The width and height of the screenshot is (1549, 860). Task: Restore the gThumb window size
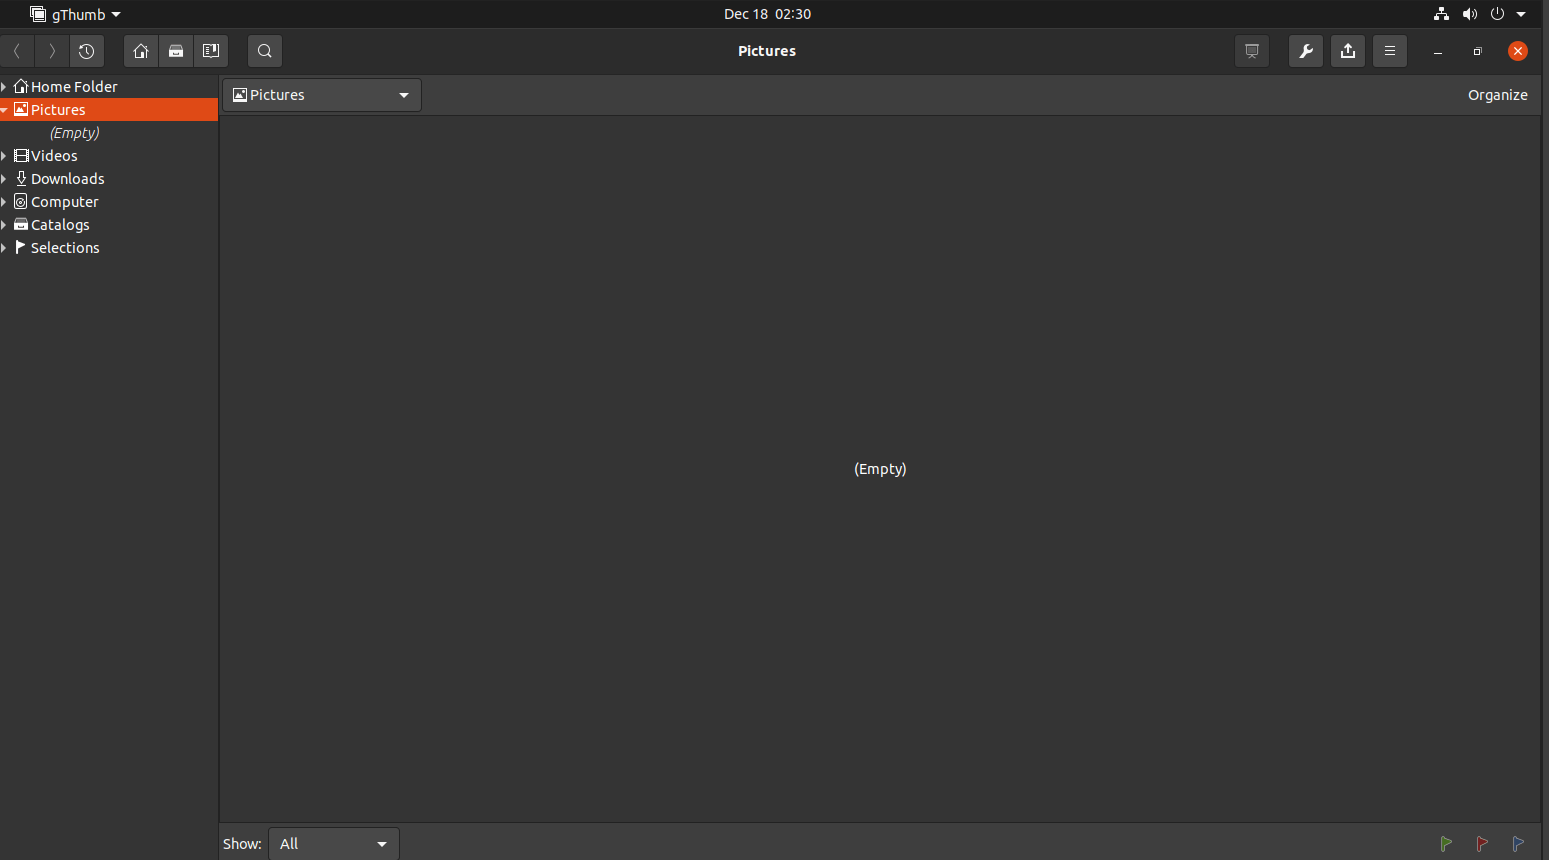1478,51
